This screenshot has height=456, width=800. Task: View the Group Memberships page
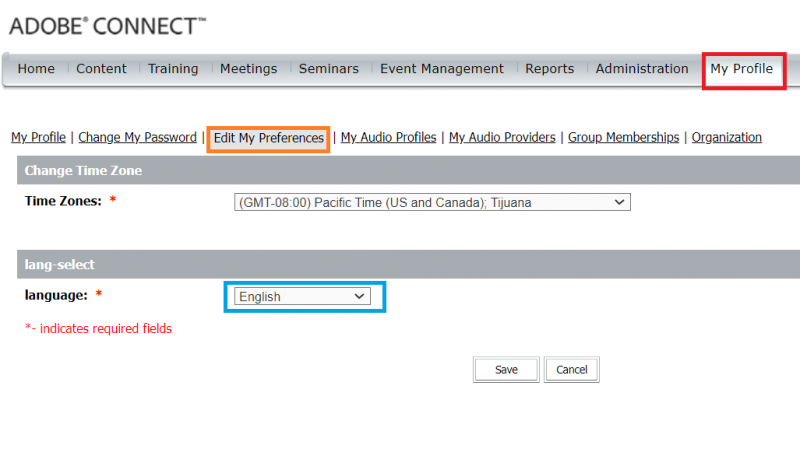pyautogui.click(x=623, y=138)
